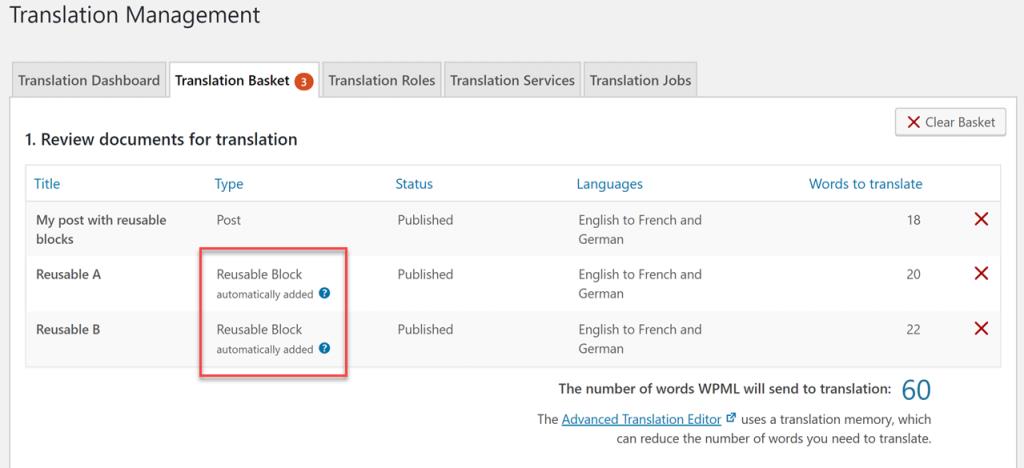This screenshot has height=468, width=1024.
Task: Open the Advanced Translation Editor link
Action: pos(640,419)
